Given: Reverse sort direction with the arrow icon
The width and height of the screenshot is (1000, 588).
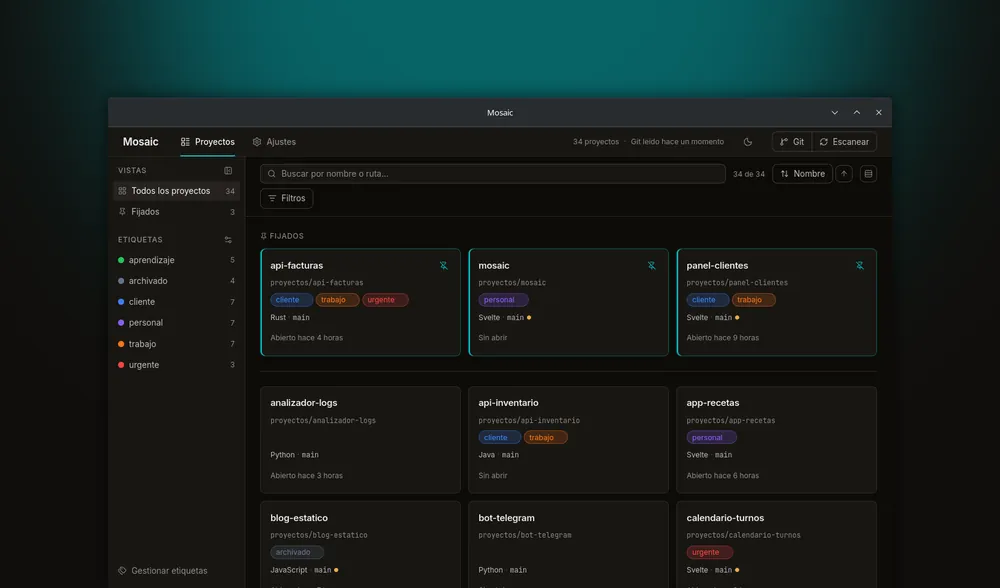Looking at the screenshot, I should click(844, 173).
